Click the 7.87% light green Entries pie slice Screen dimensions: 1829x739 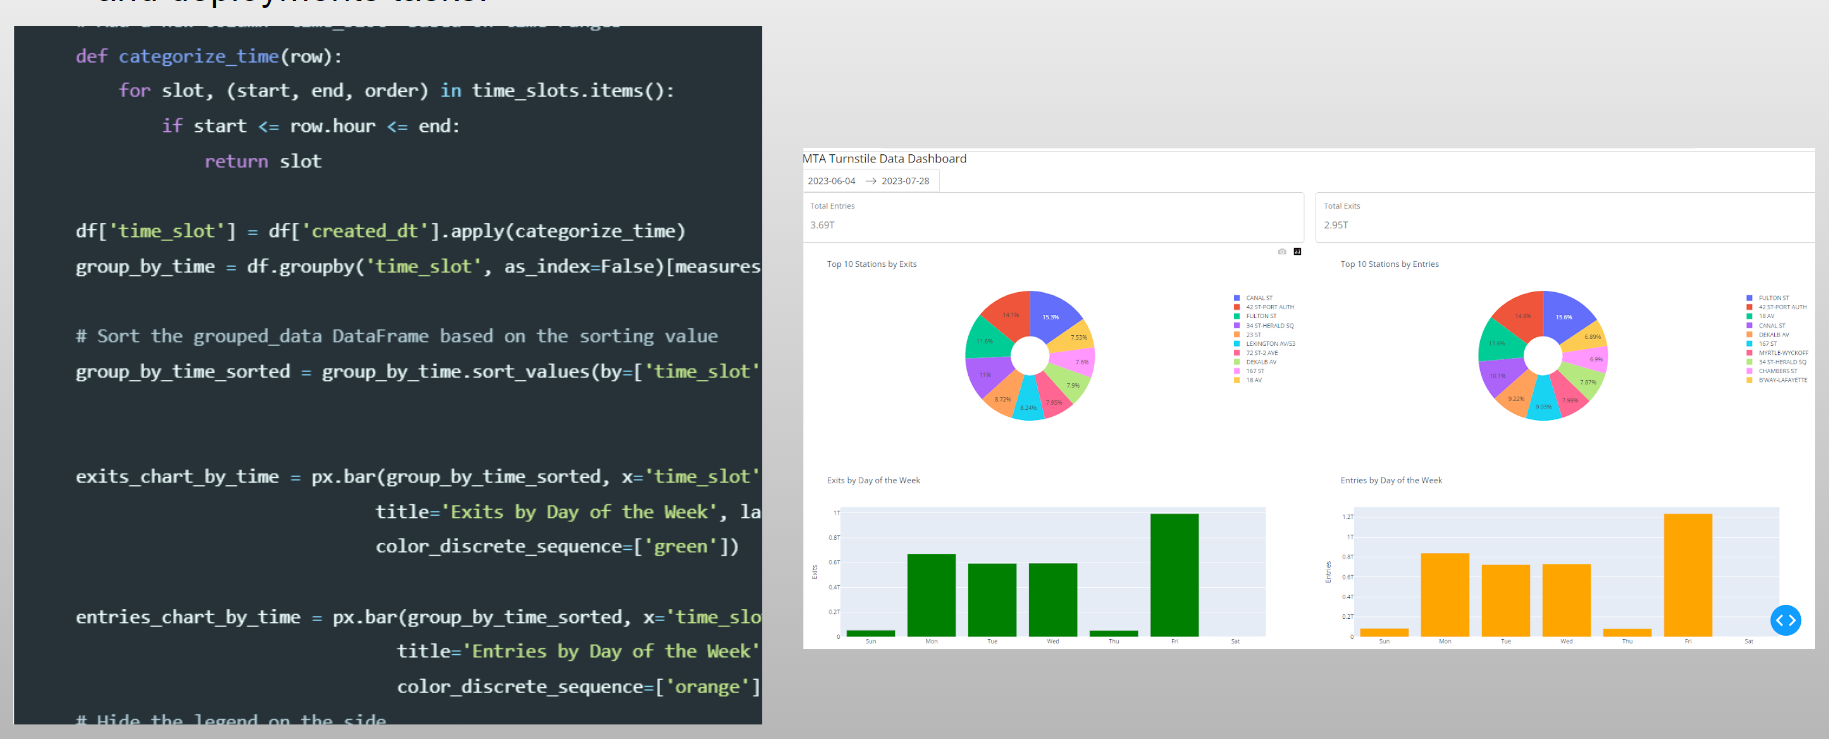click(x=1586, y=381)
